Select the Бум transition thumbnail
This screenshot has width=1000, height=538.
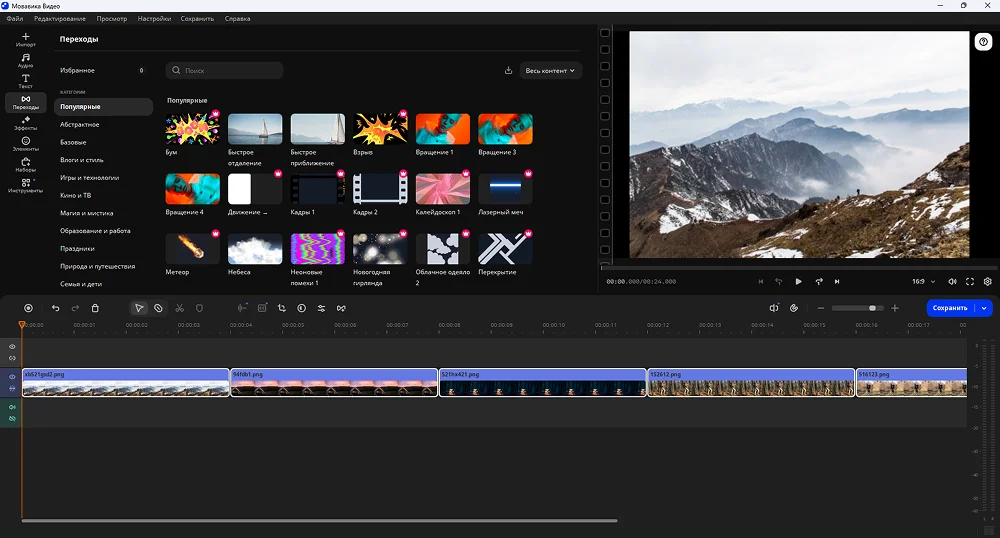[x=193, y=129]
